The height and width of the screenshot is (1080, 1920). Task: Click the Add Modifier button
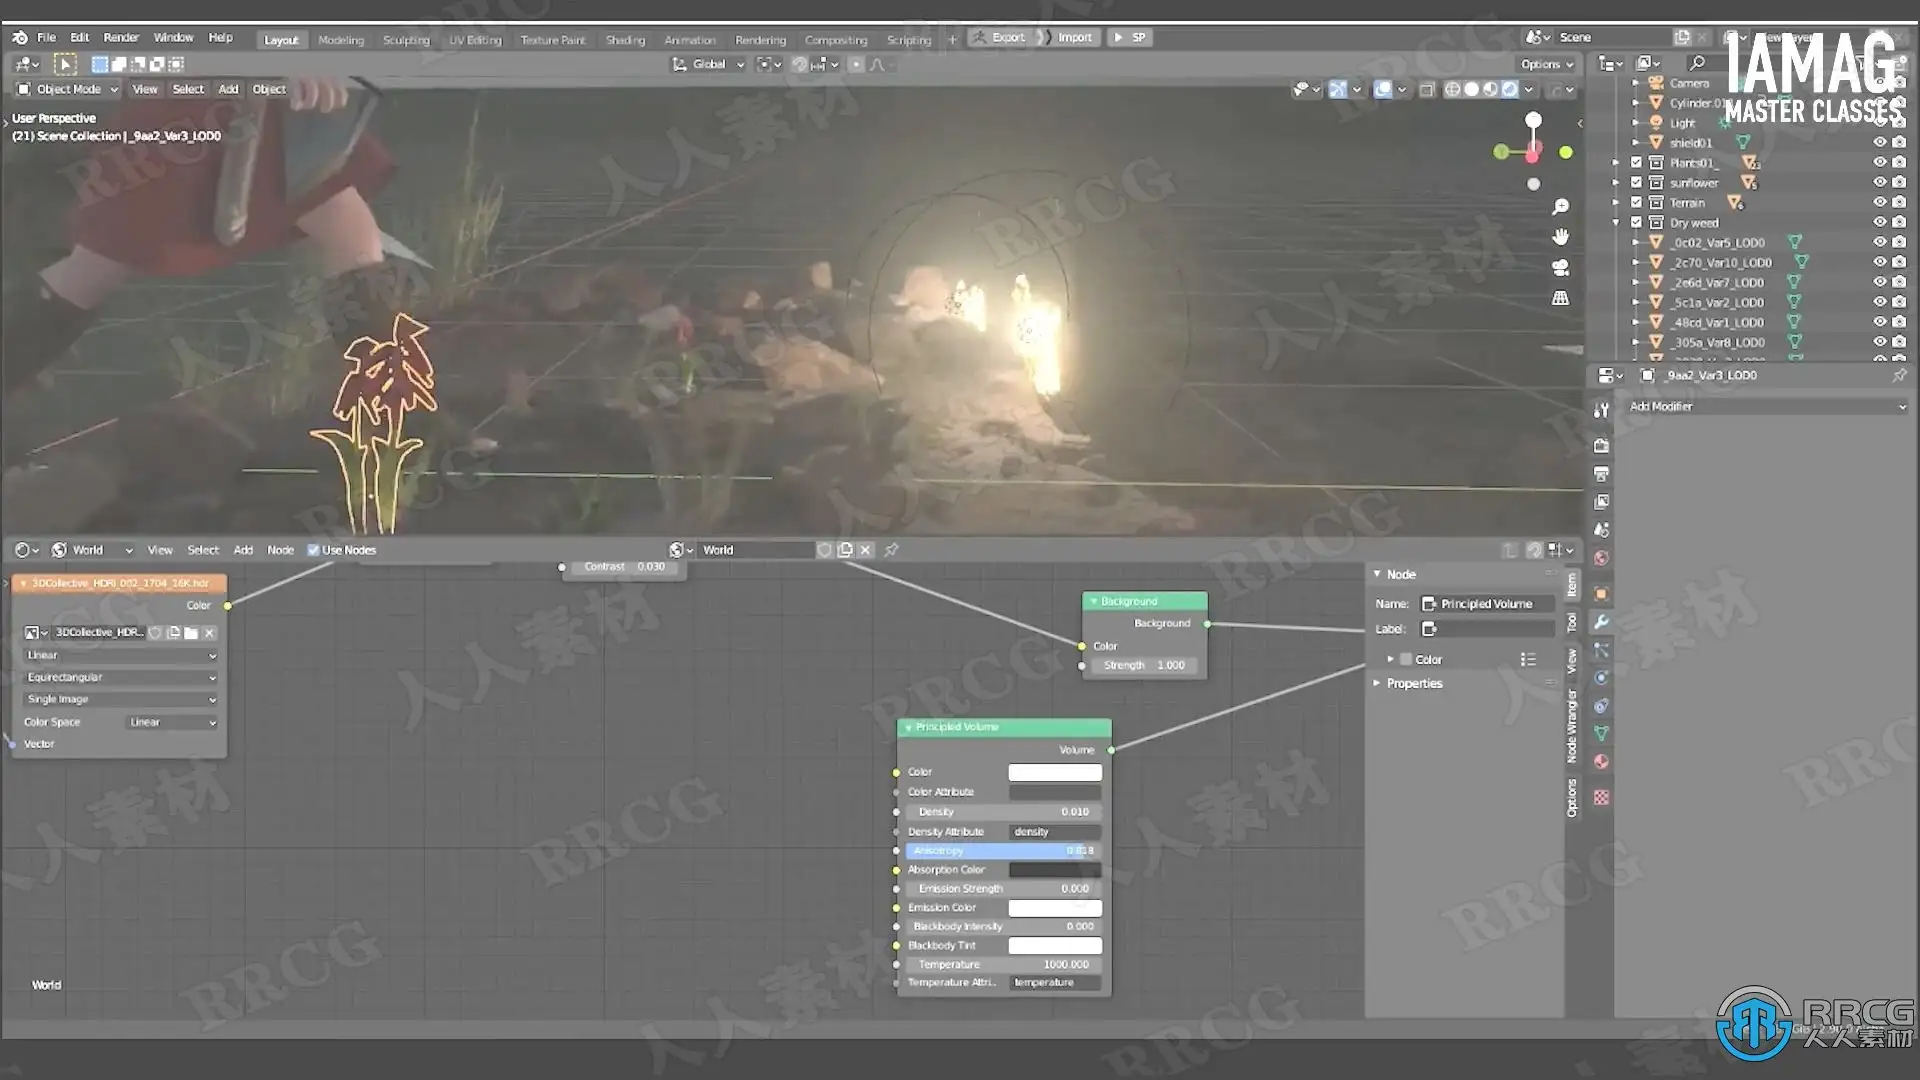click(x=1765, y=407)
